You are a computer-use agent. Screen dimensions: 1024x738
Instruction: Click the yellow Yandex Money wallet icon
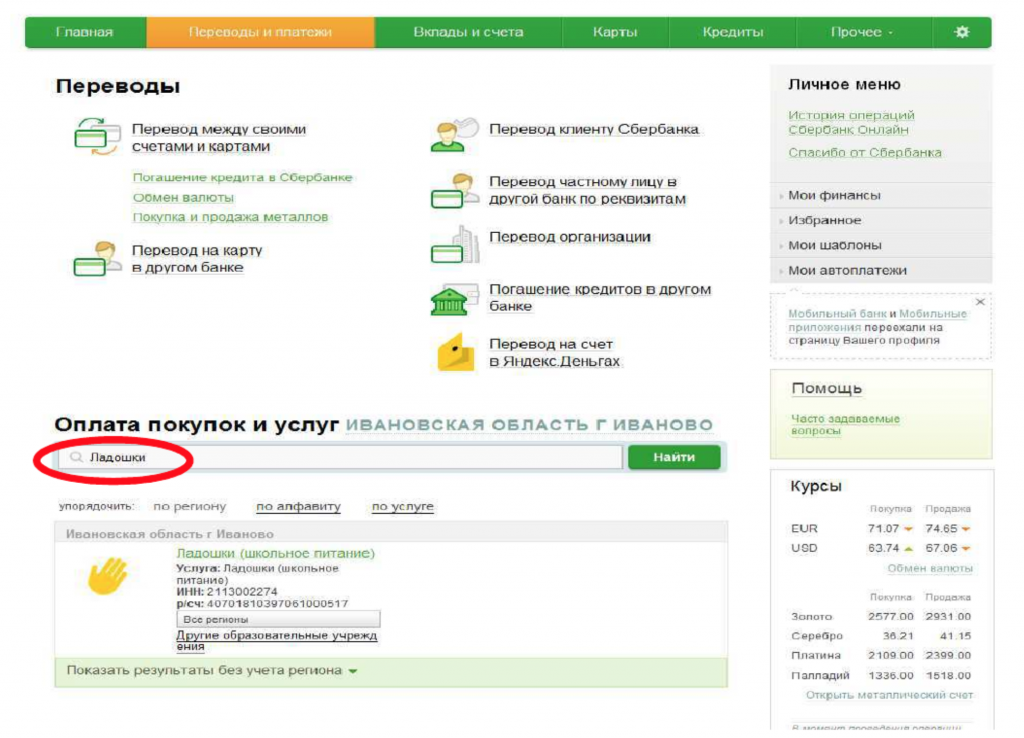pos(455,352)
